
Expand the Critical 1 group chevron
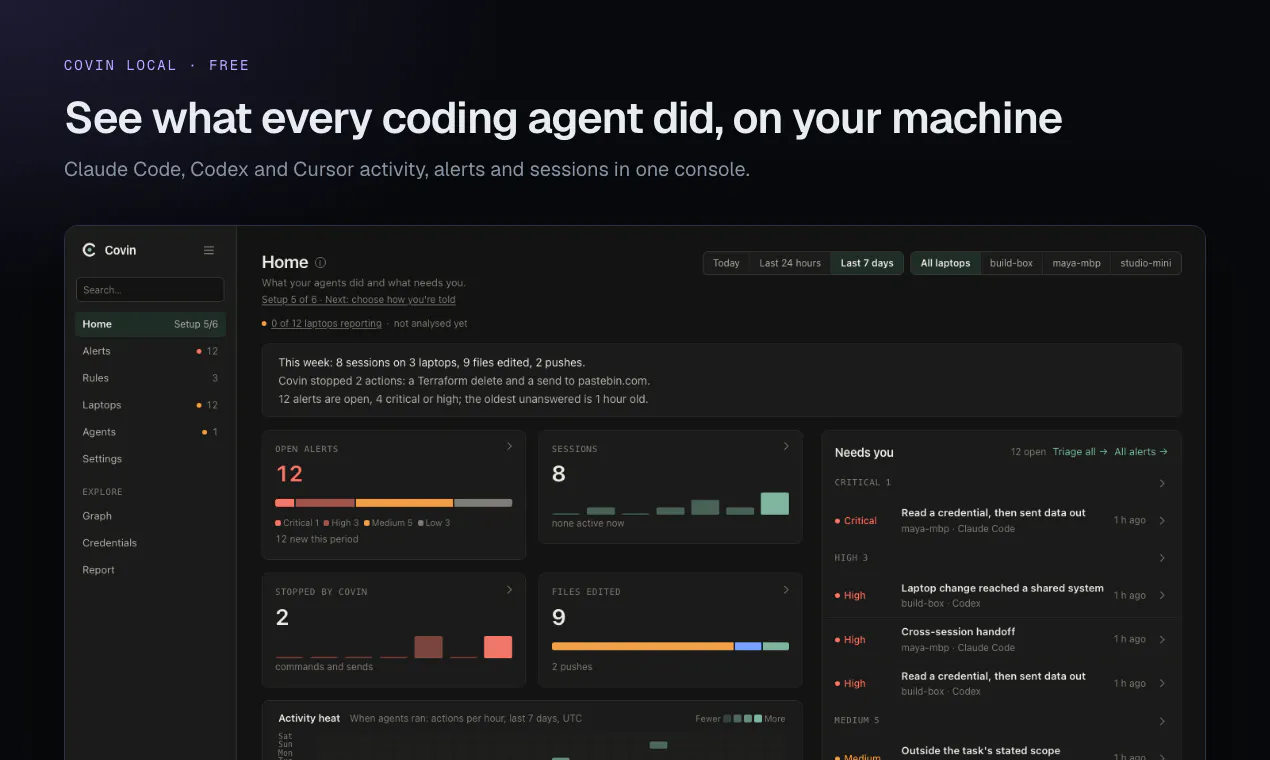tap(1162, 483)
